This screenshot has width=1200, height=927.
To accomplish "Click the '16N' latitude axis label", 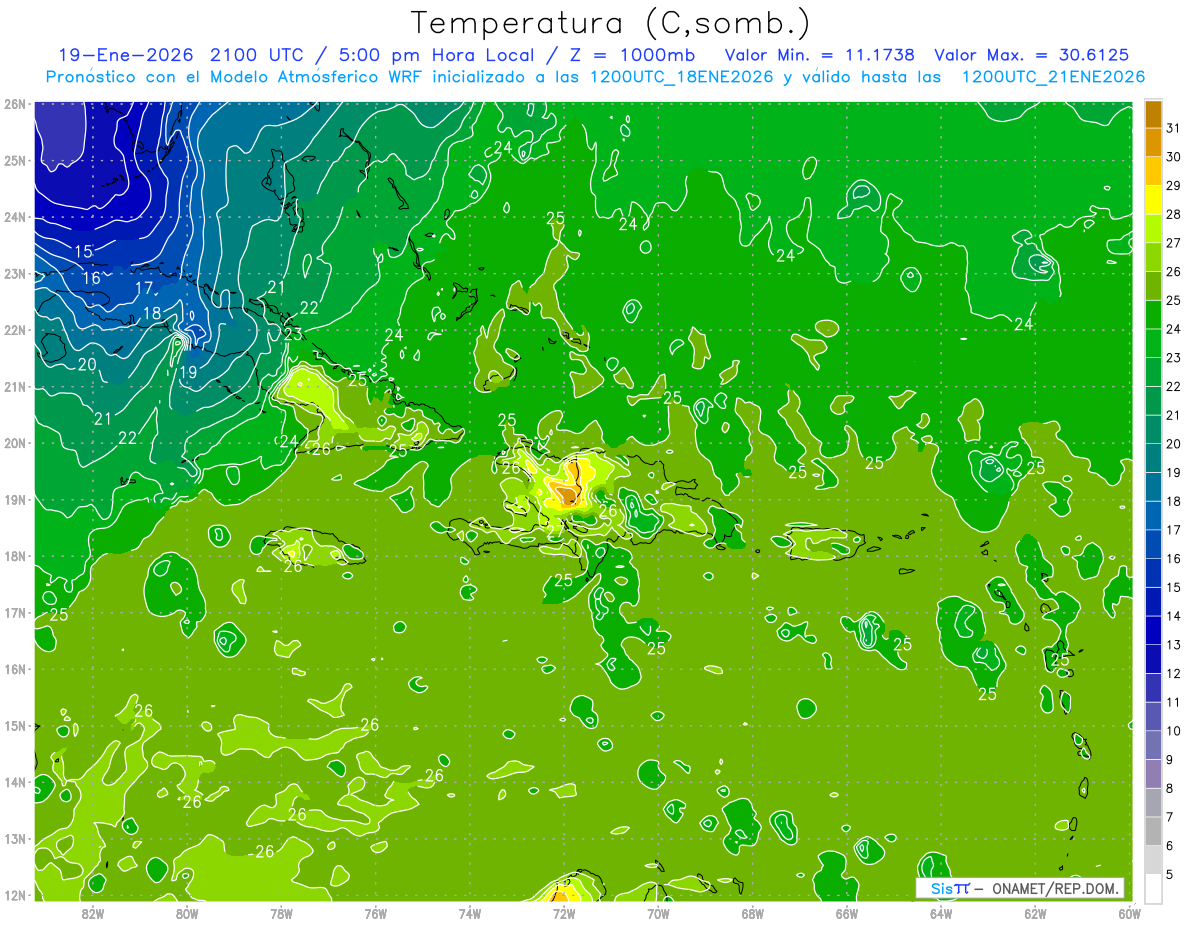I will [15, 669].
